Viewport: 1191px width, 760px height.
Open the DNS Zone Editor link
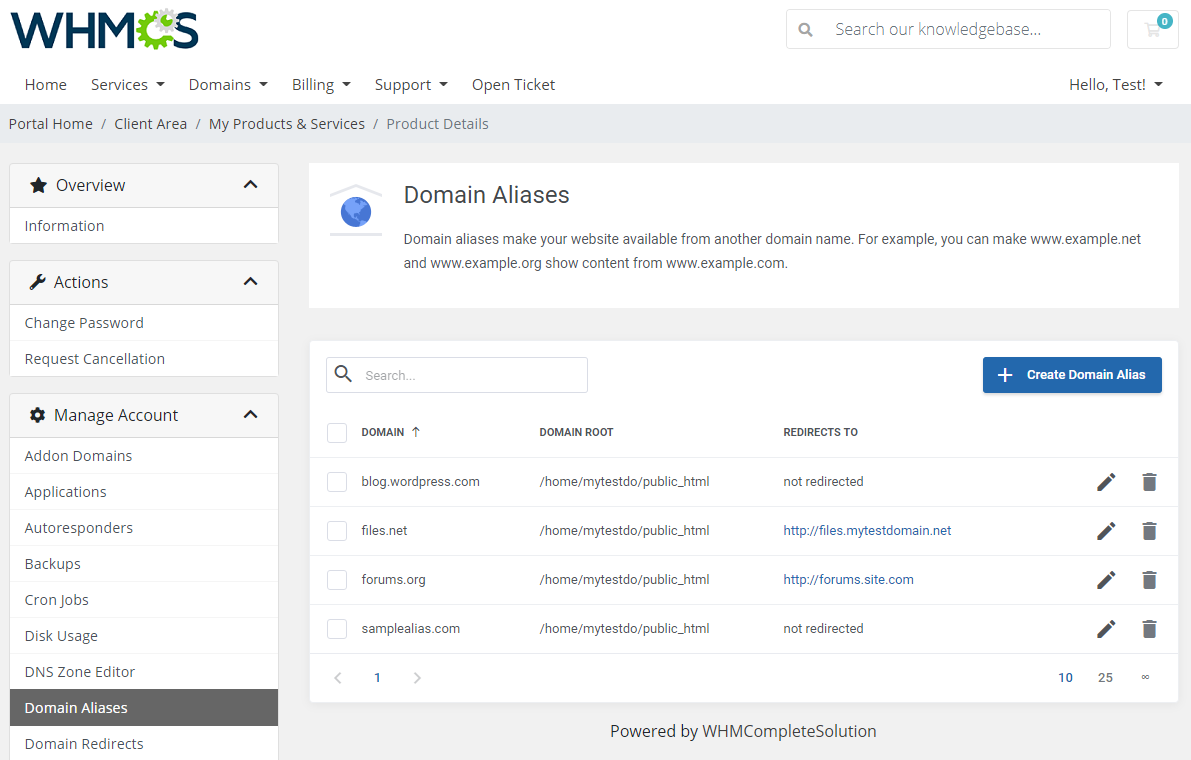77,671
